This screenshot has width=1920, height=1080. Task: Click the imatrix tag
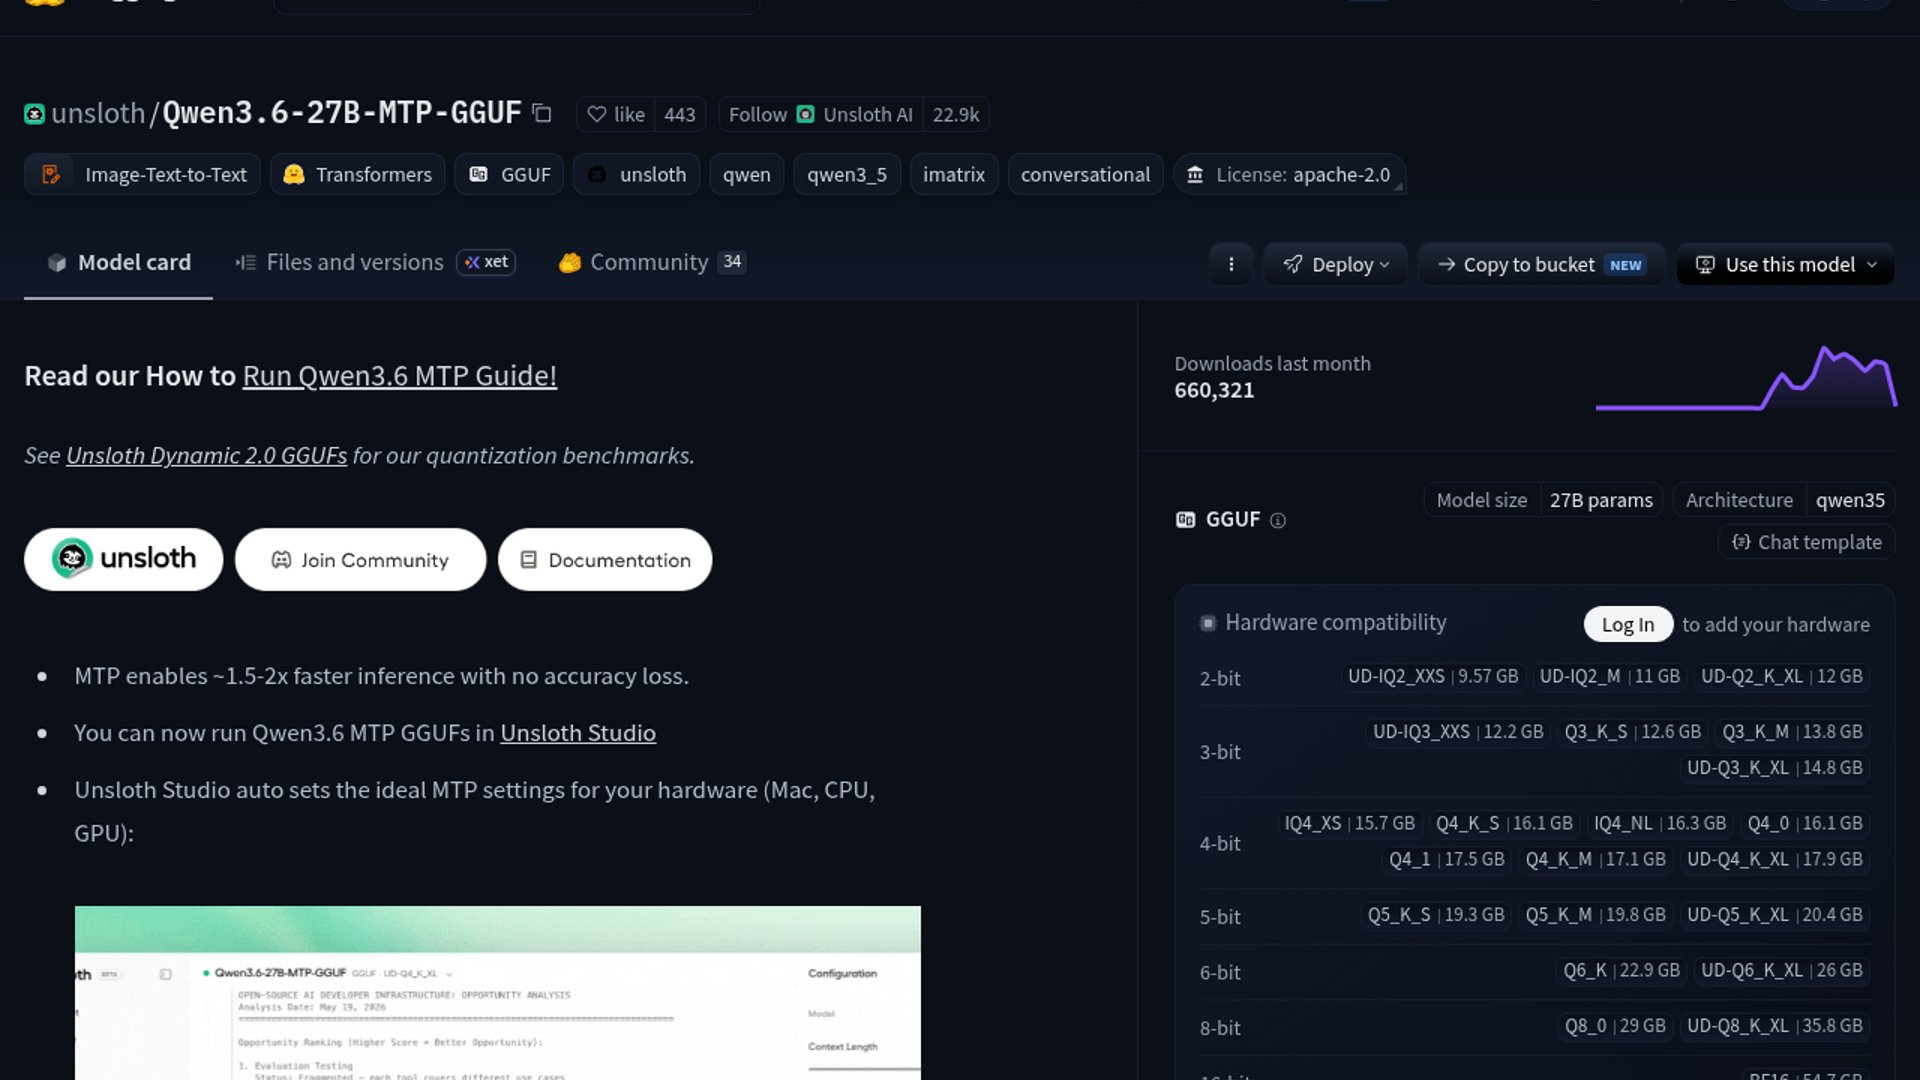954,174
